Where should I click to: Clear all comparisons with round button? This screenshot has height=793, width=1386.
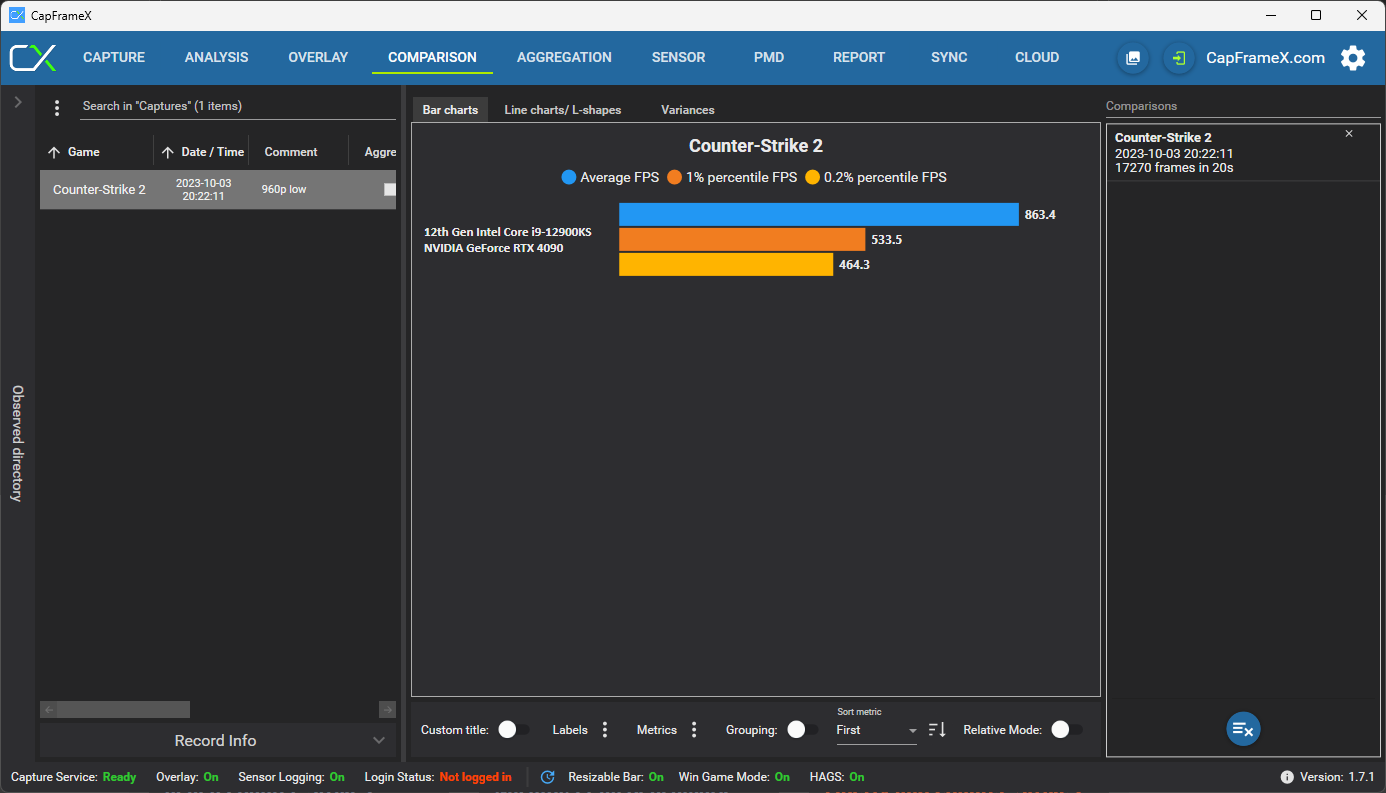(x=1243, y=729)
